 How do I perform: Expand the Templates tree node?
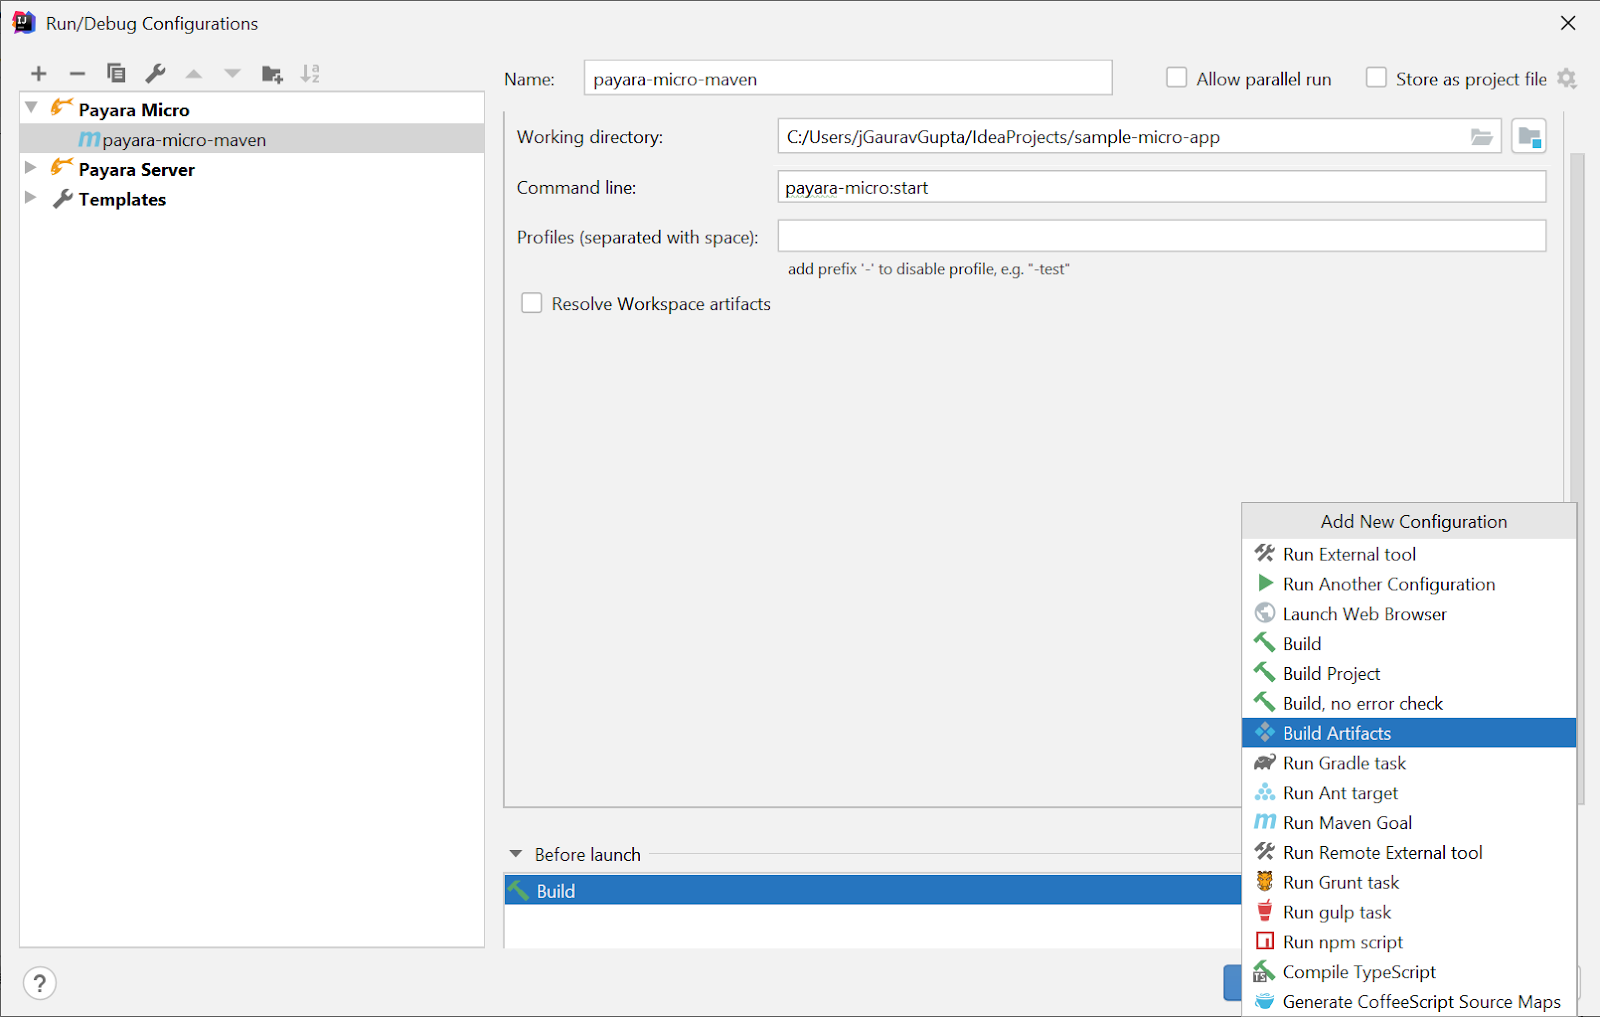(x=31, y=198)
